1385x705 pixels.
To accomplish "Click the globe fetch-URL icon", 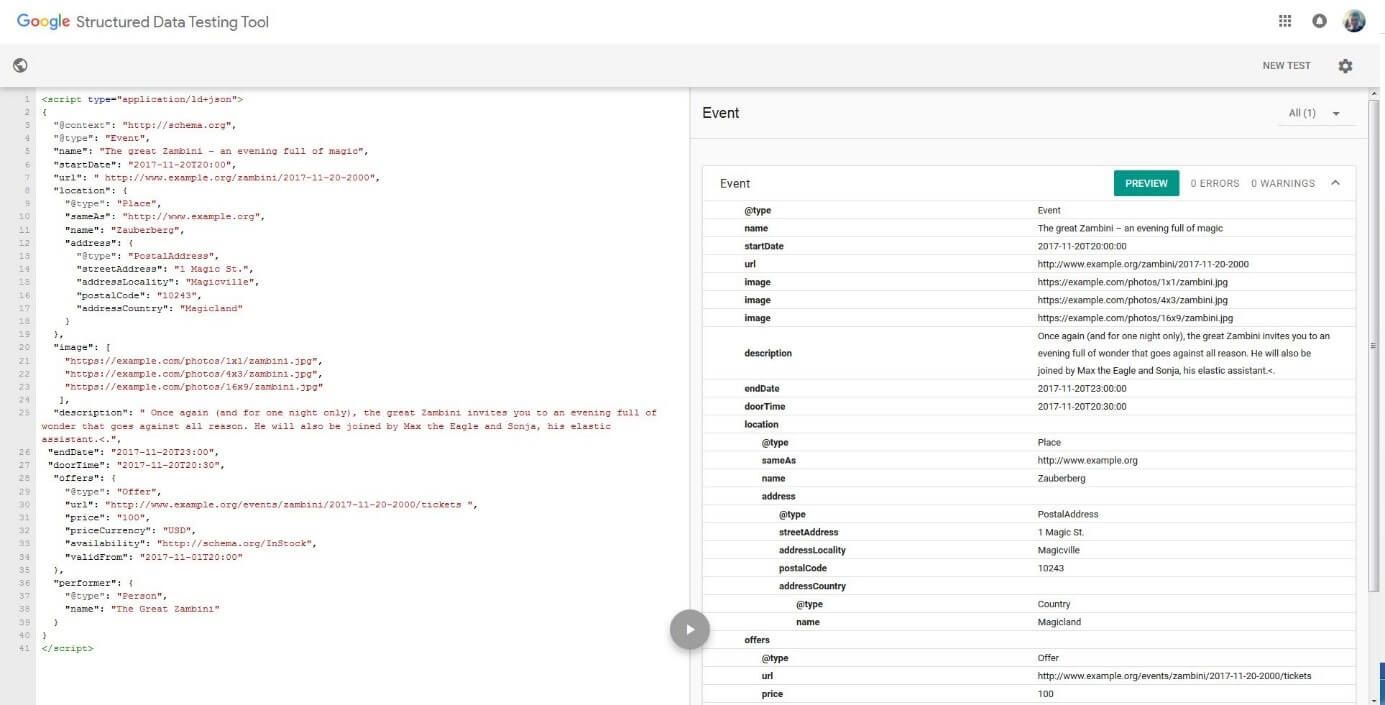I will [20, 65].
